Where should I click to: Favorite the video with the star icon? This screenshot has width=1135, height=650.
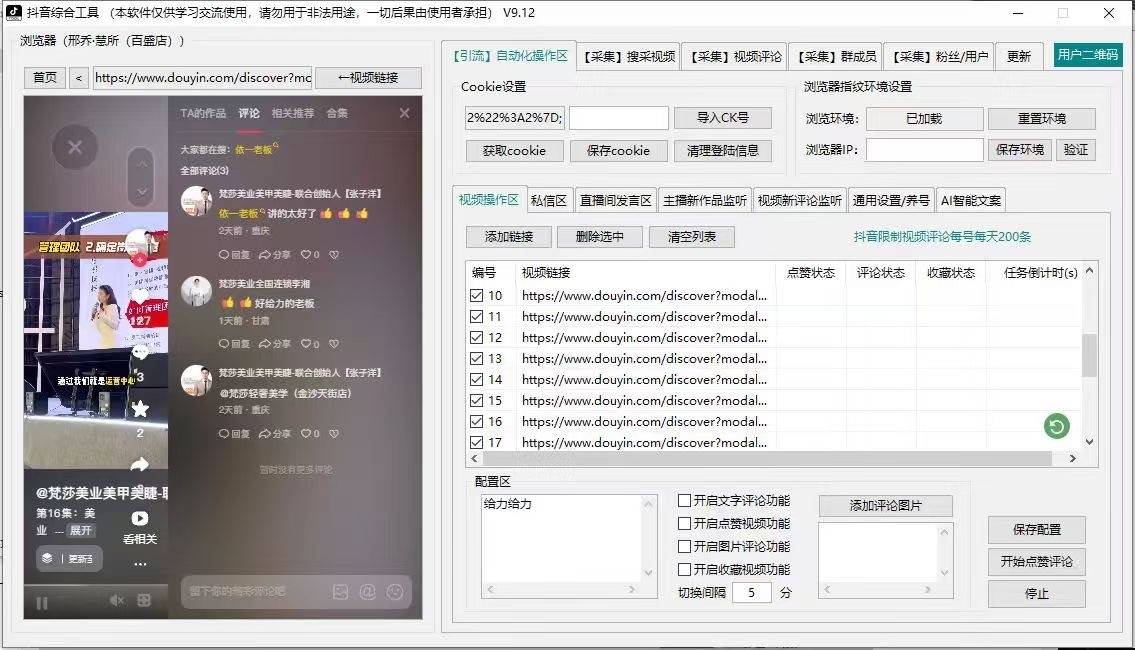[x=140, y=409]
